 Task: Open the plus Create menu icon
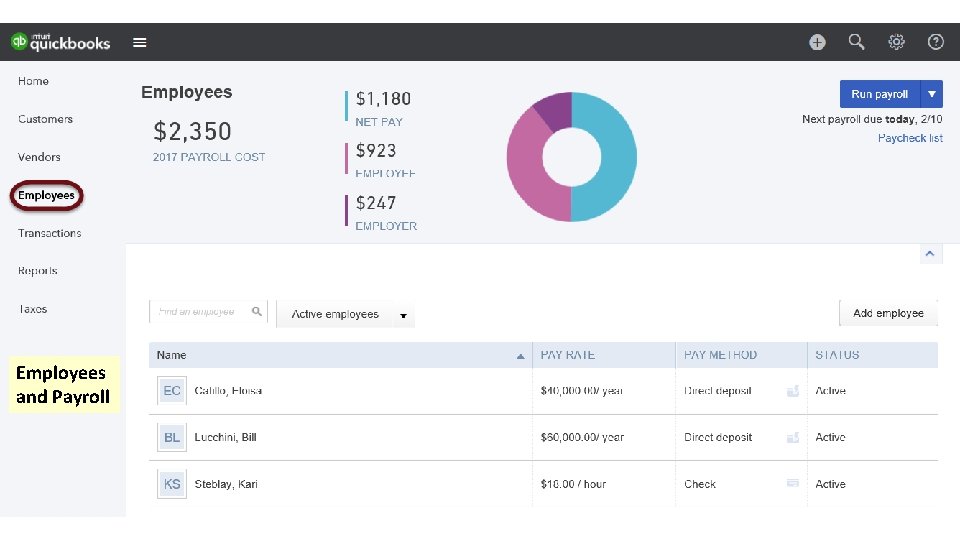coord(817,42)
